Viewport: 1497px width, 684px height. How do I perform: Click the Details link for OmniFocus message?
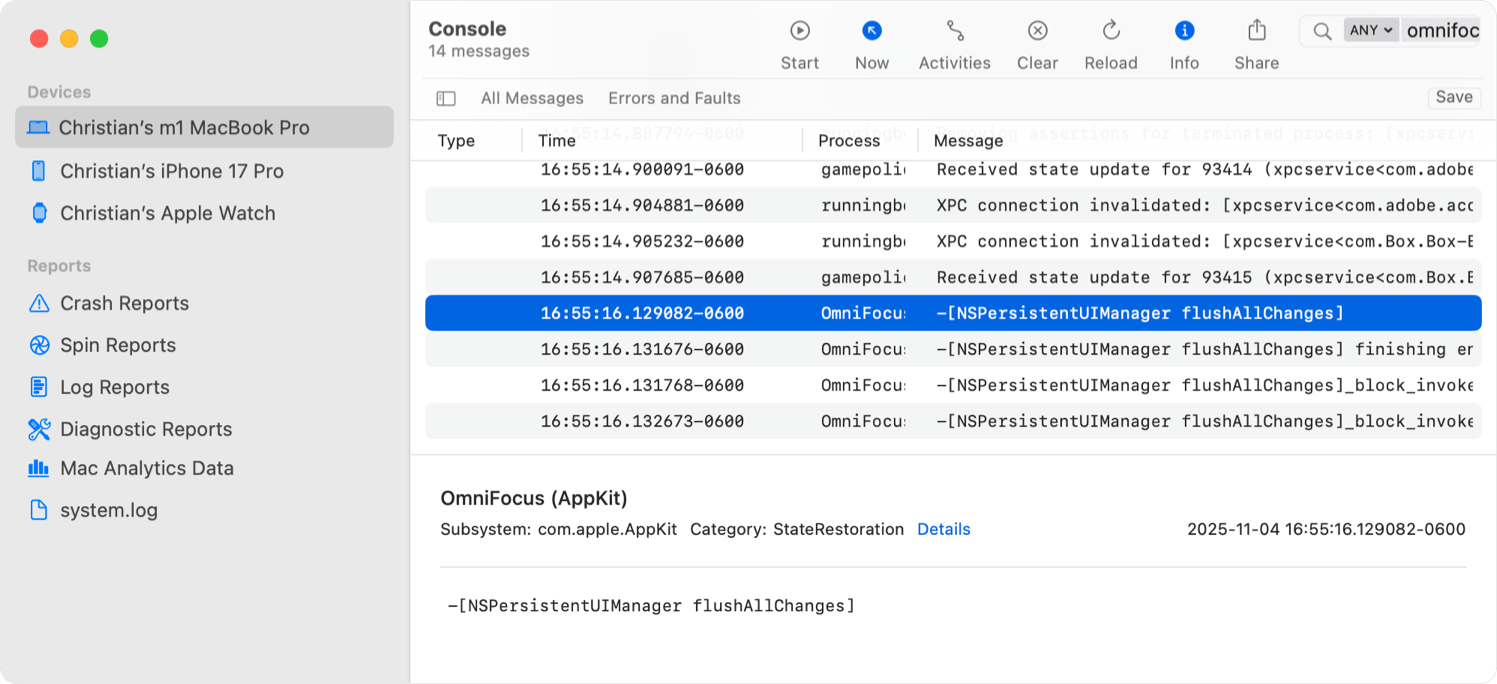(944, 529)
